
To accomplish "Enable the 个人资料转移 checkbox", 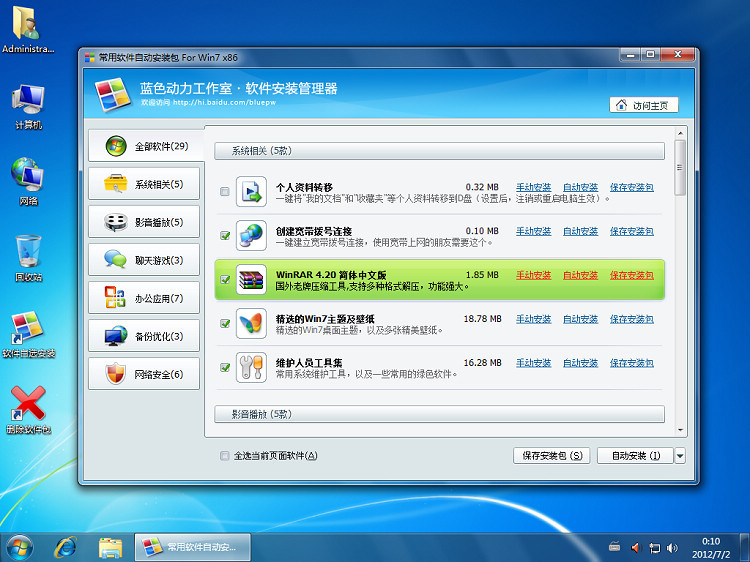I will (x=225, y=192).
